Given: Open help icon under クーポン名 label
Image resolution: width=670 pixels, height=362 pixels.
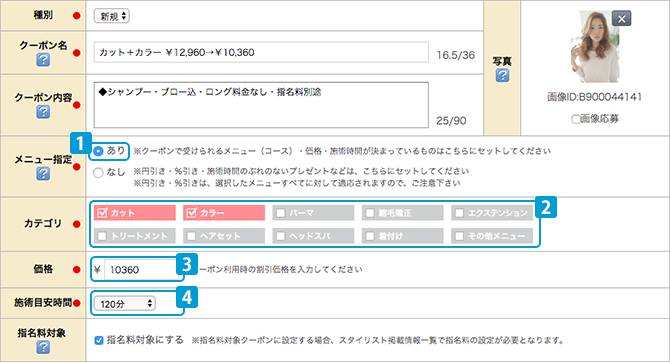Looking at the screenshot, I should click(x=43, y=60).
